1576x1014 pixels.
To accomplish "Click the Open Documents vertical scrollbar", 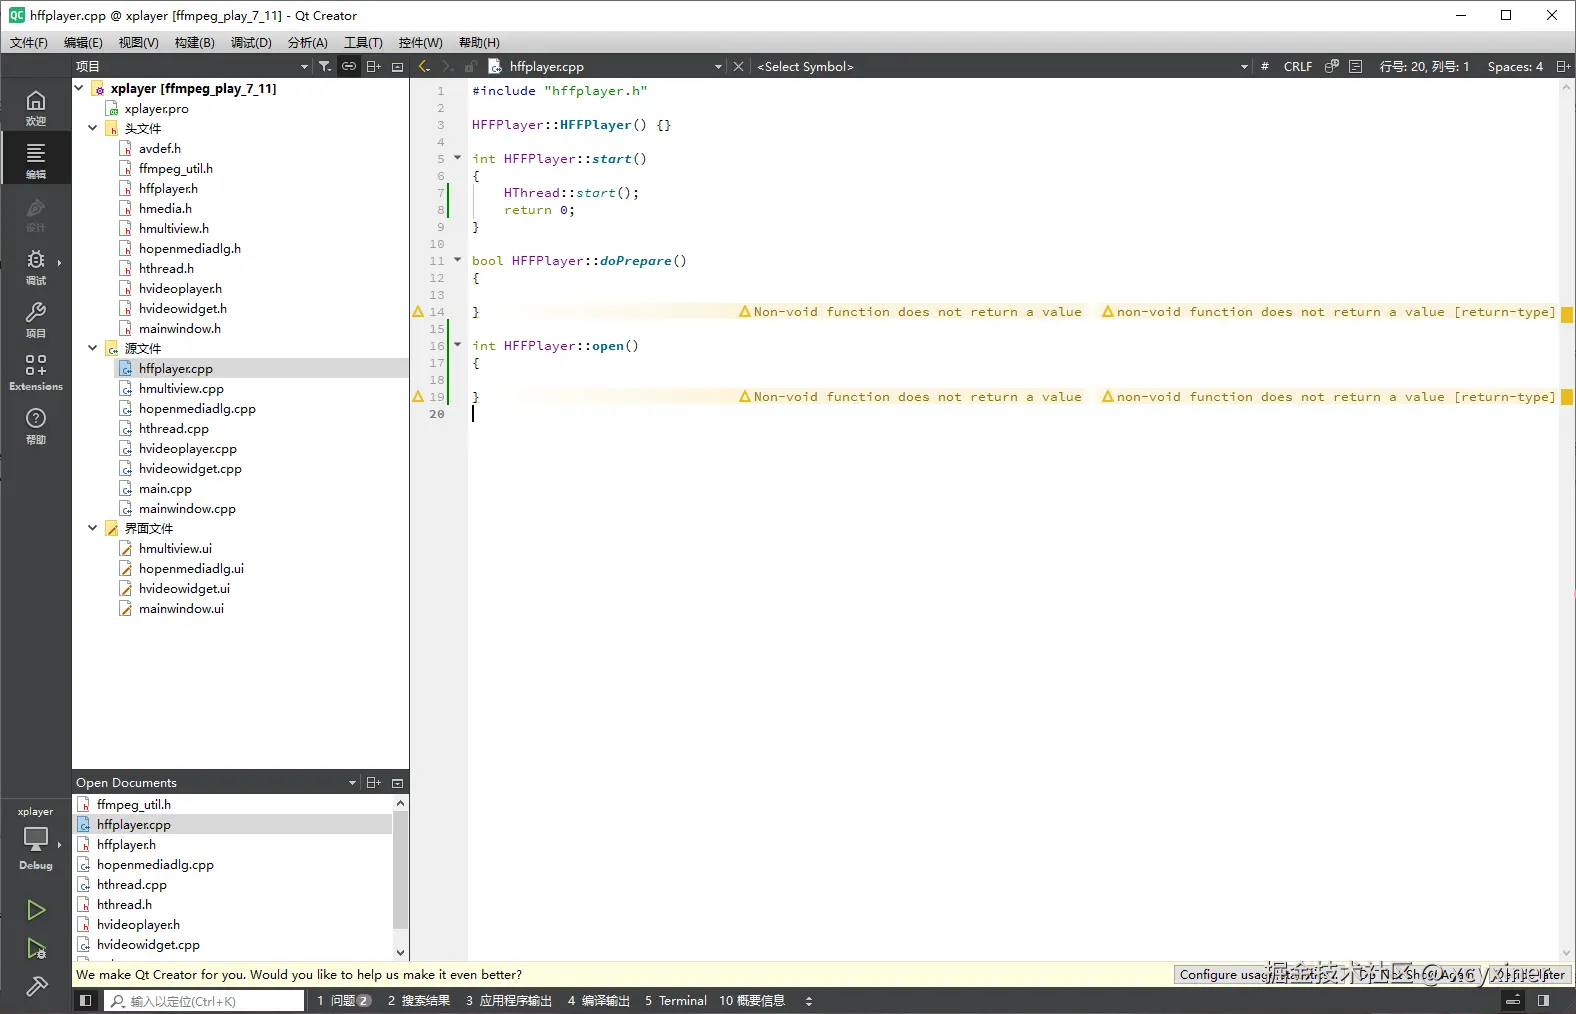I will pyautogui.click(x=400, y=870).
